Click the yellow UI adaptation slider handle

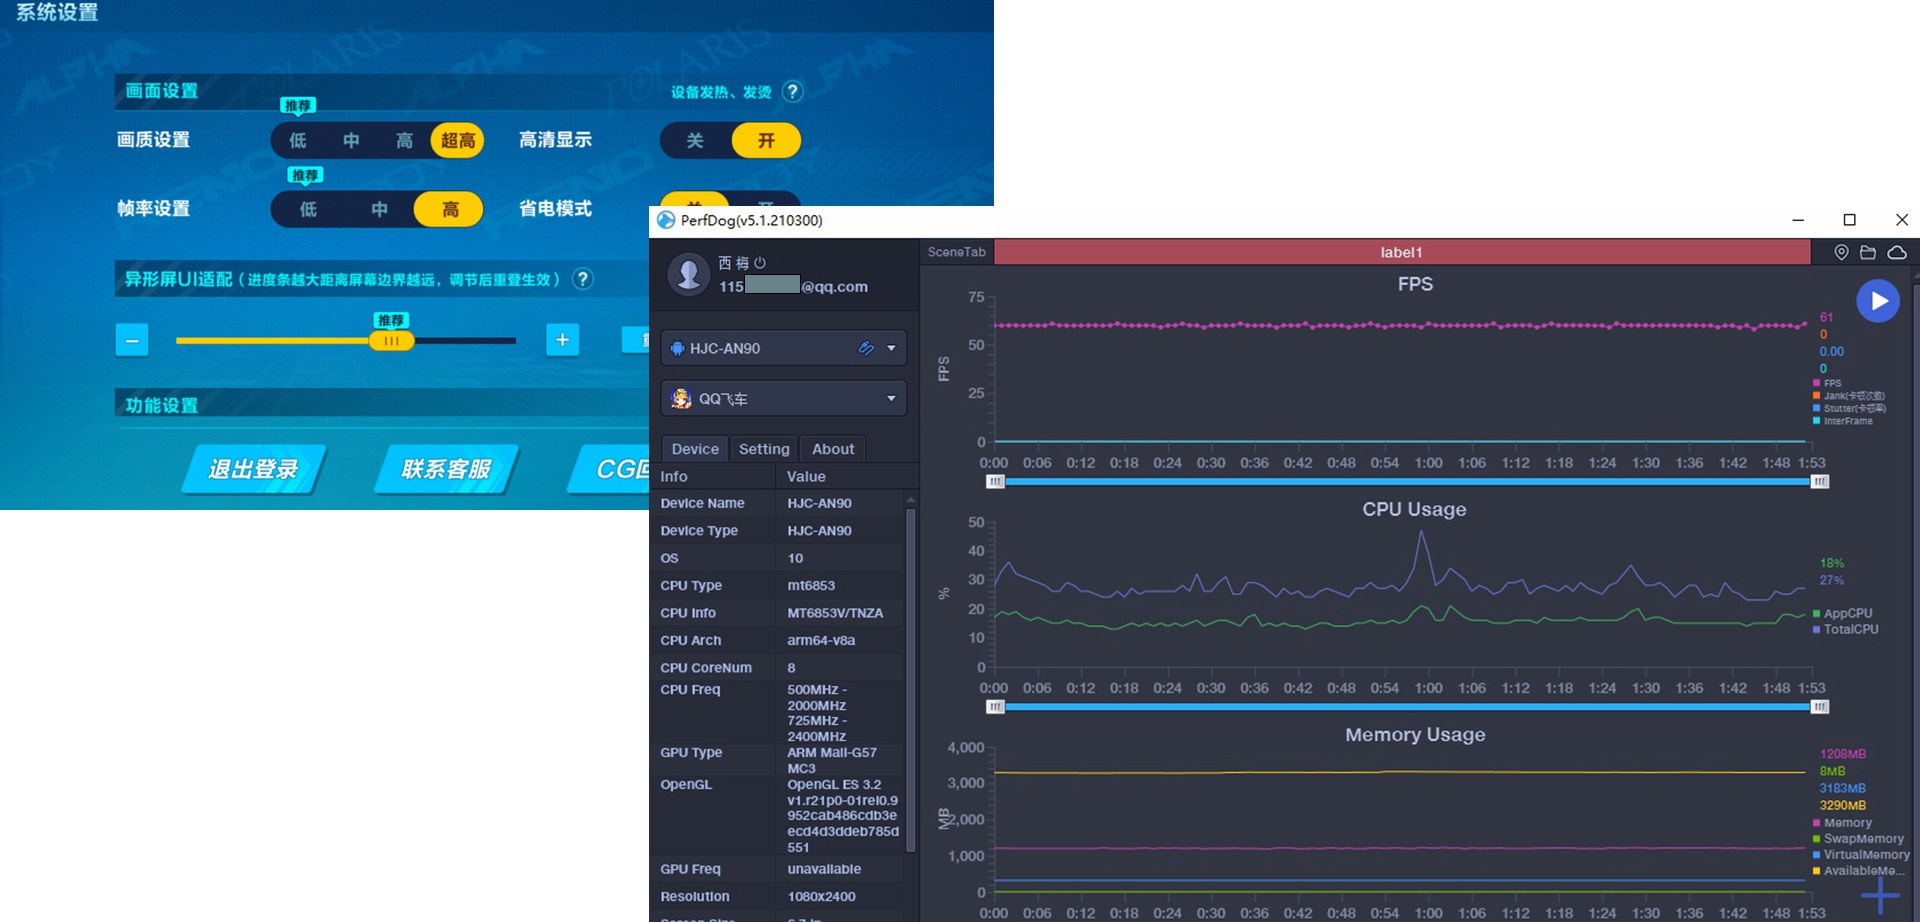391,341
